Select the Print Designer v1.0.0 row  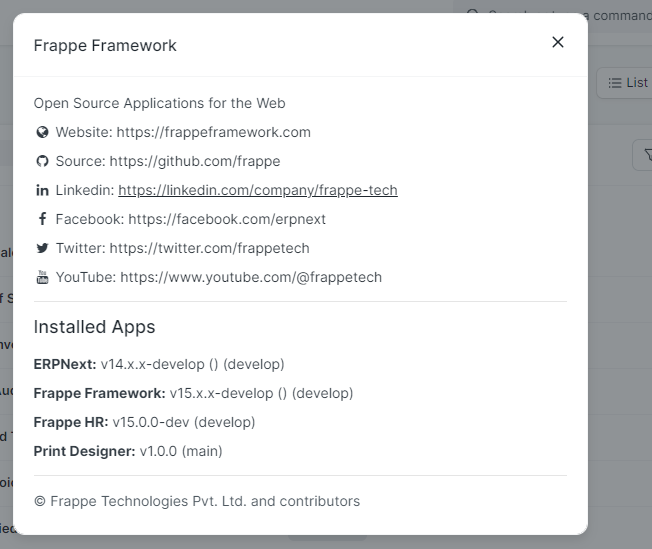click(128, 451)
